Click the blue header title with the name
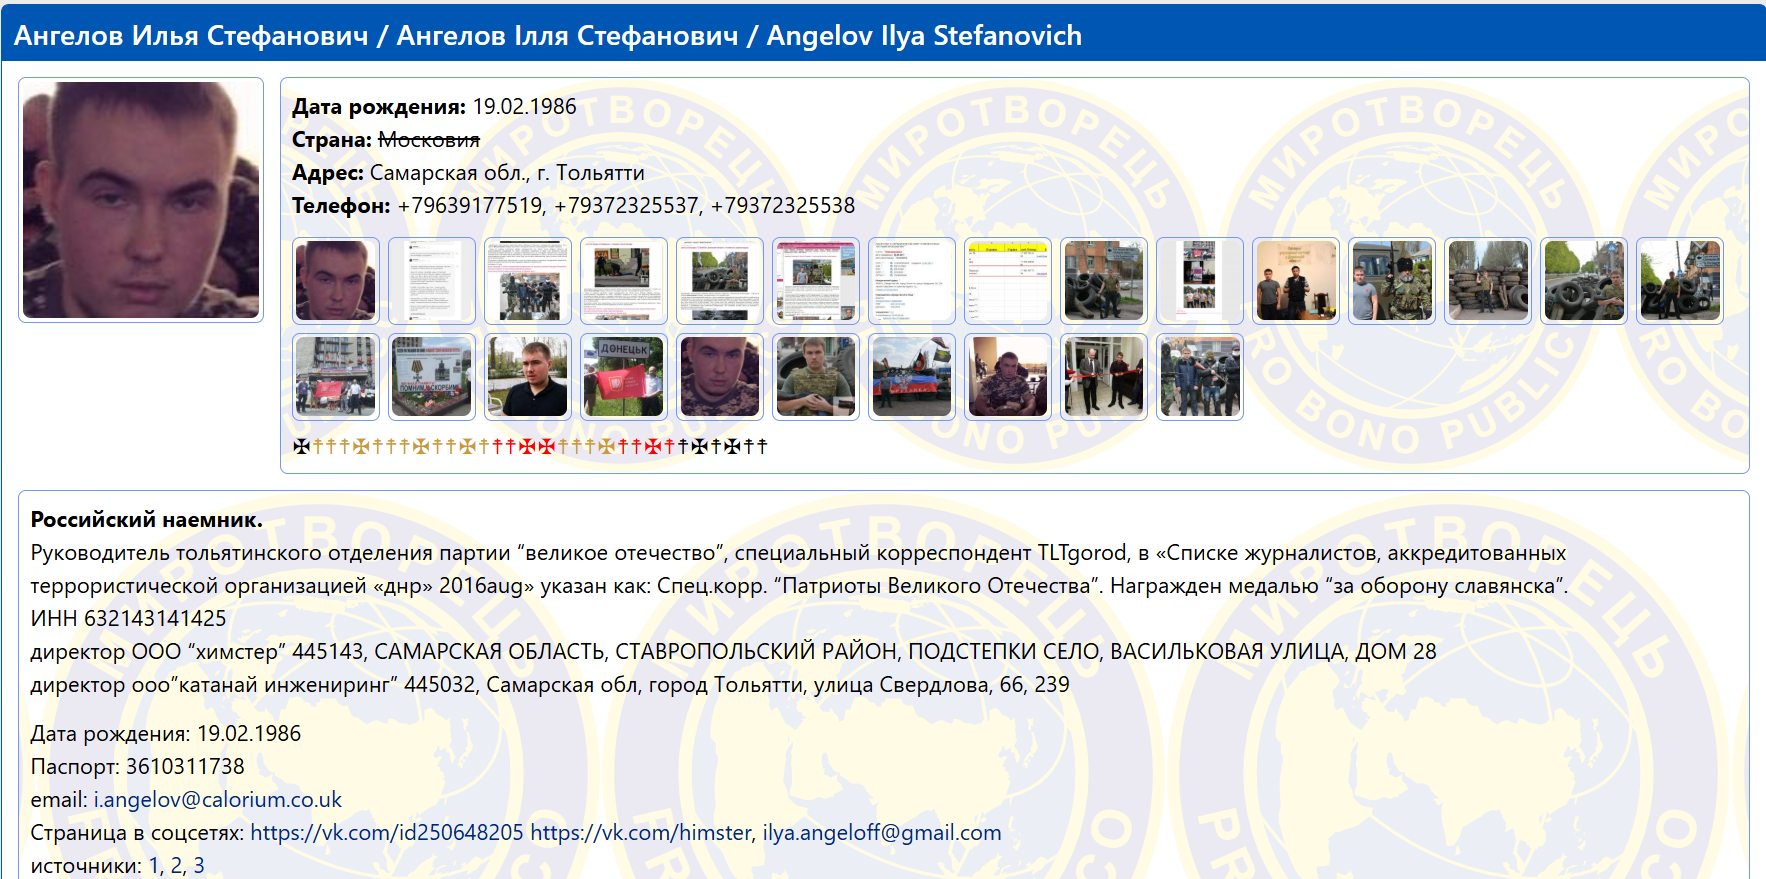1766x879 pixels. [x=548, y=36]
